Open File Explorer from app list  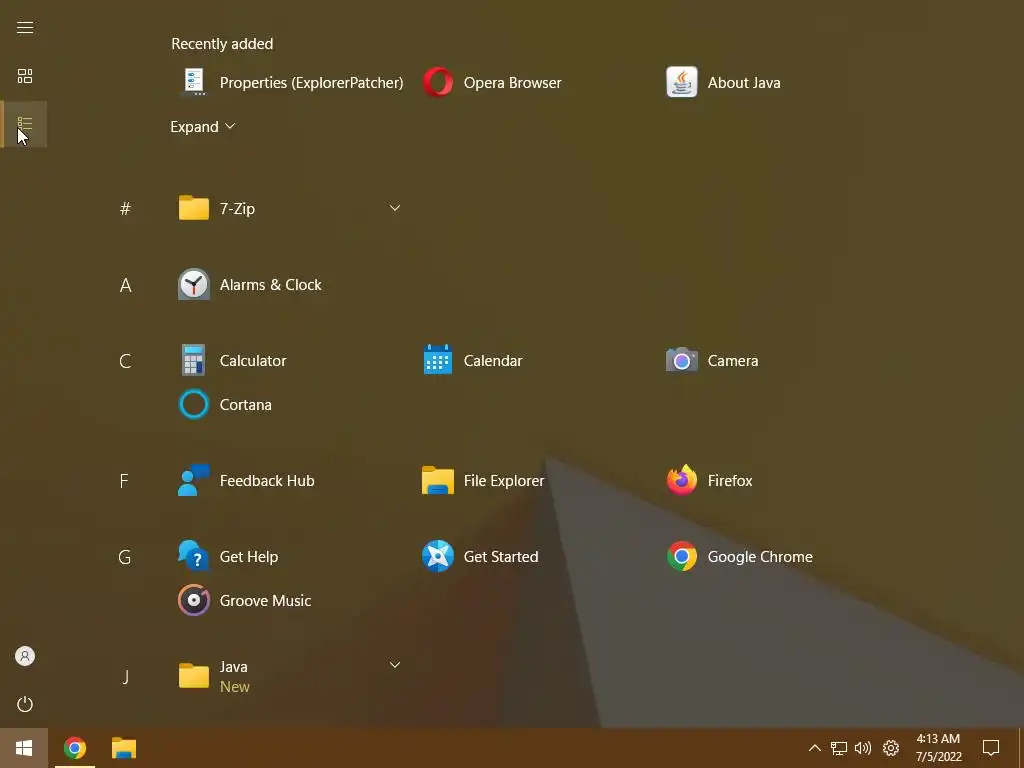click(438, 480)
